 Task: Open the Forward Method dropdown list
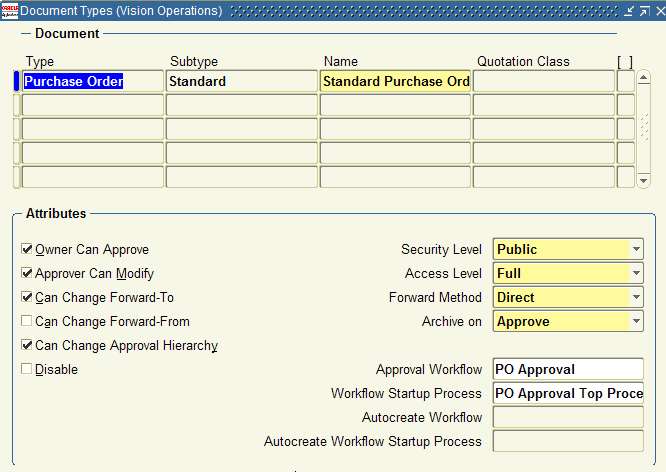tap(636, 297)
